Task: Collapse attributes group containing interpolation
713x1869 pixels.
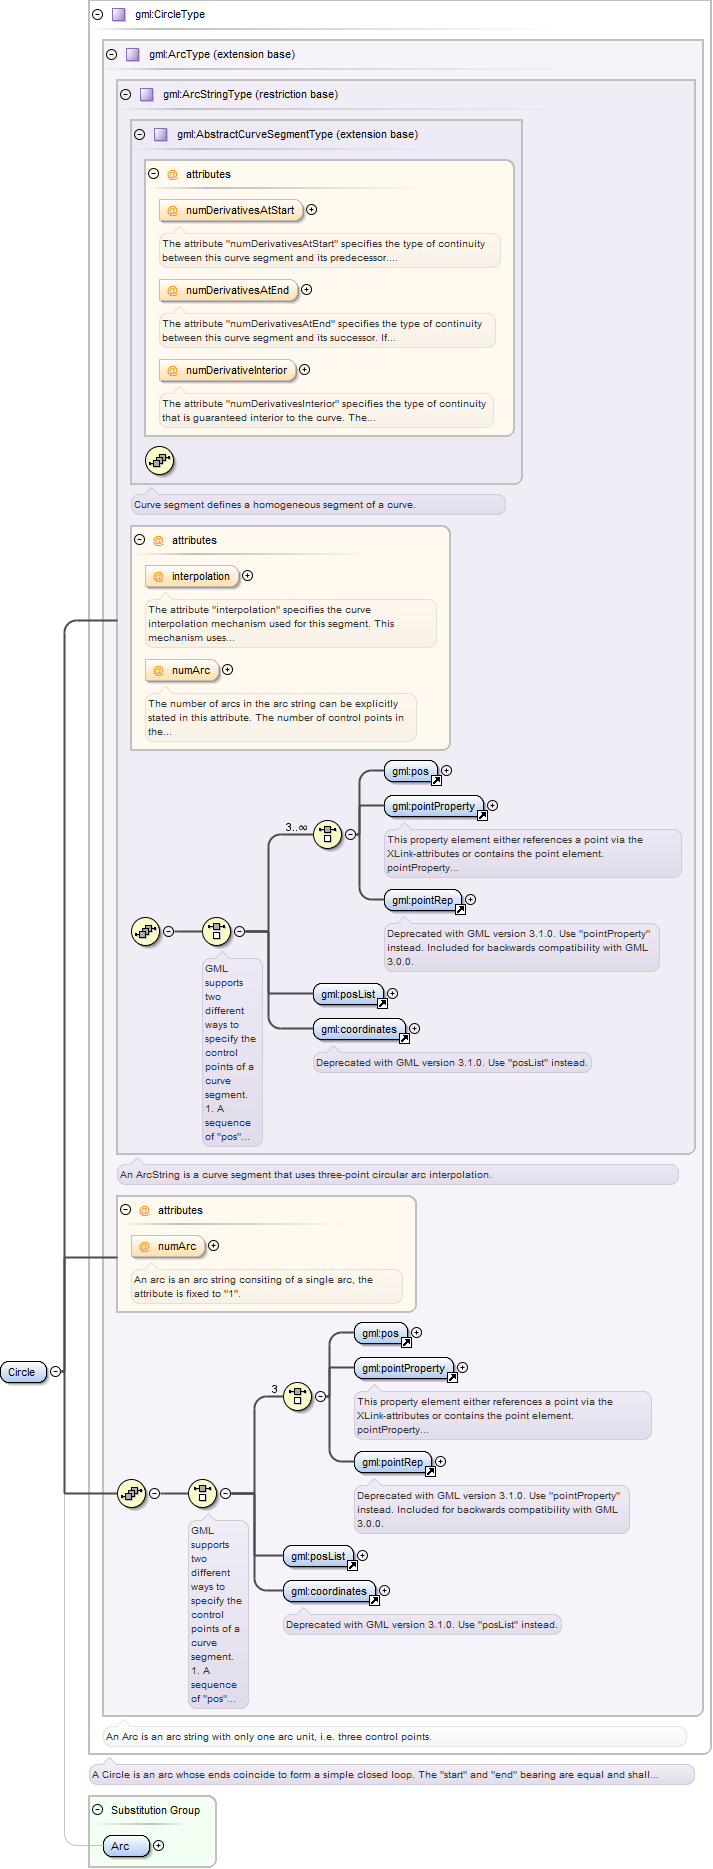Action: [139, 540]
